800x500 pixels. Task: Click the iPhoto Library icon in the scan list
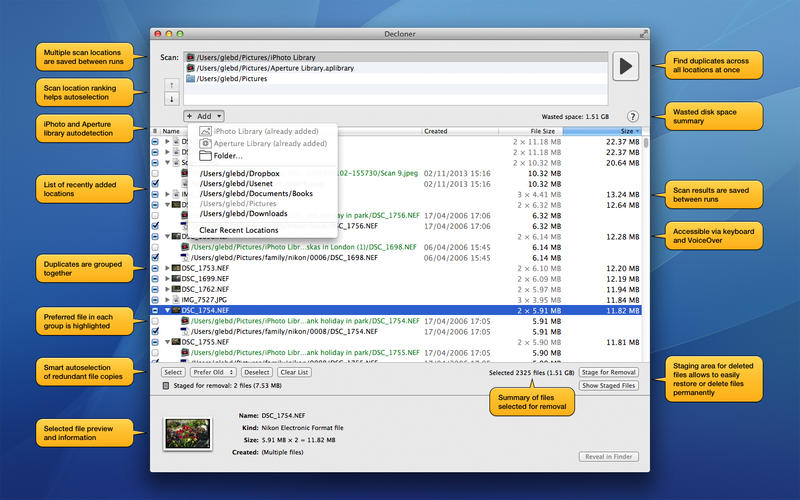tap(190, 57)
